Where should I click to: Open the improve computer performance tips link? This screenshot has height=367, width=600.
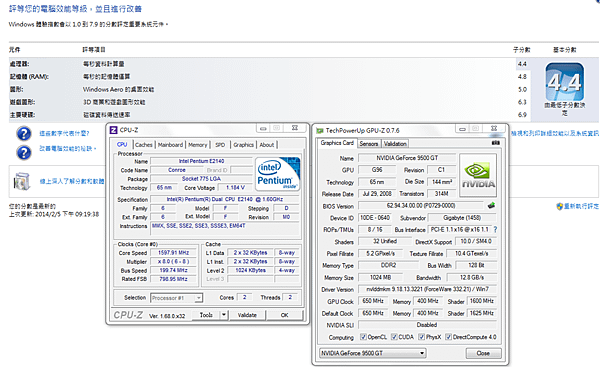[67, 148]
